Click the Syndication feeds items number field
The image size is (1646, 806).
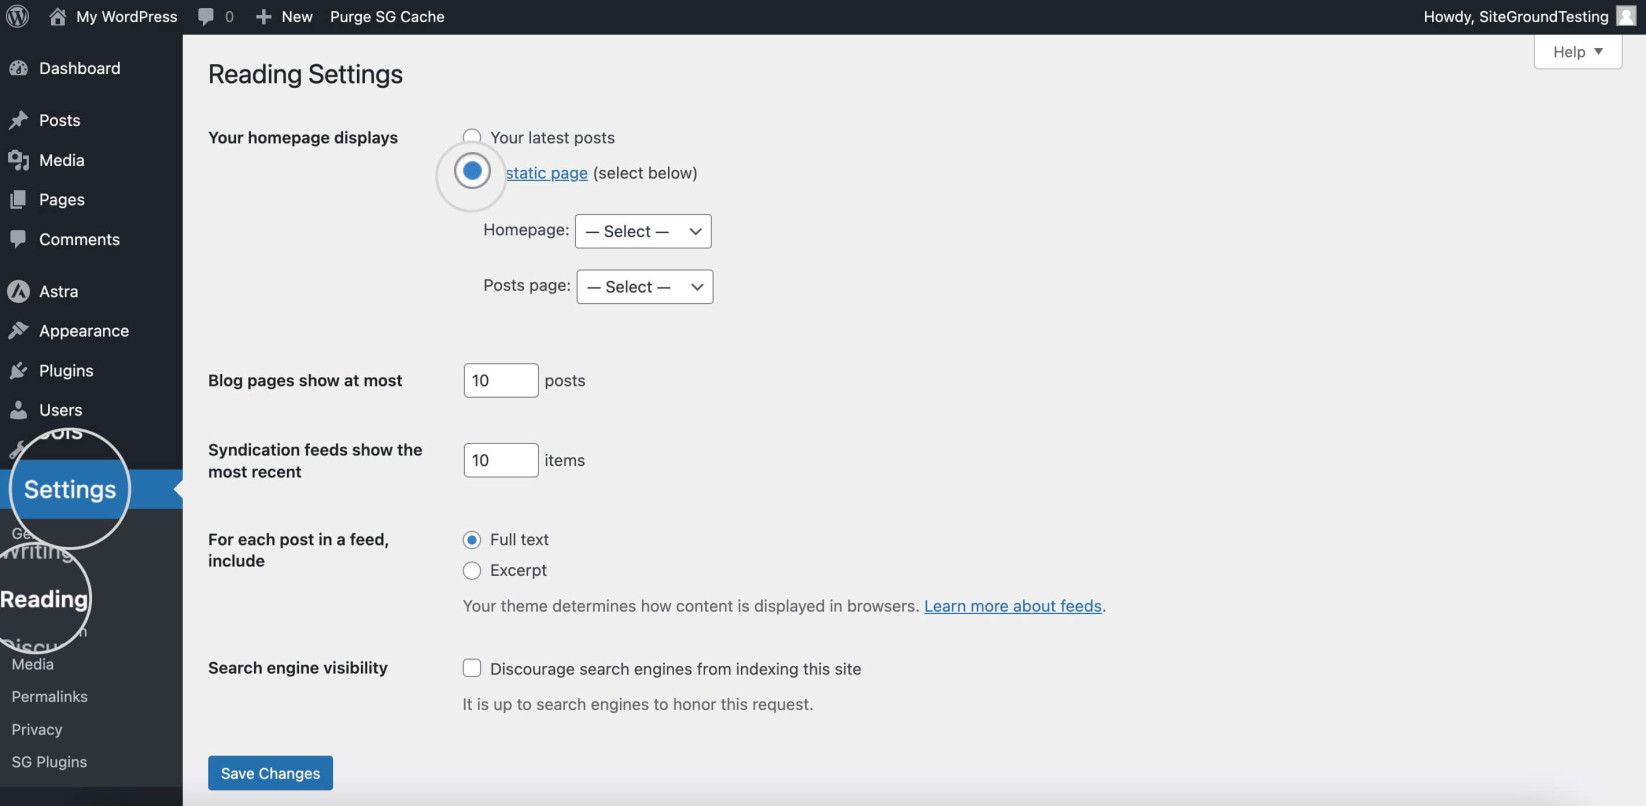(501, 460)
